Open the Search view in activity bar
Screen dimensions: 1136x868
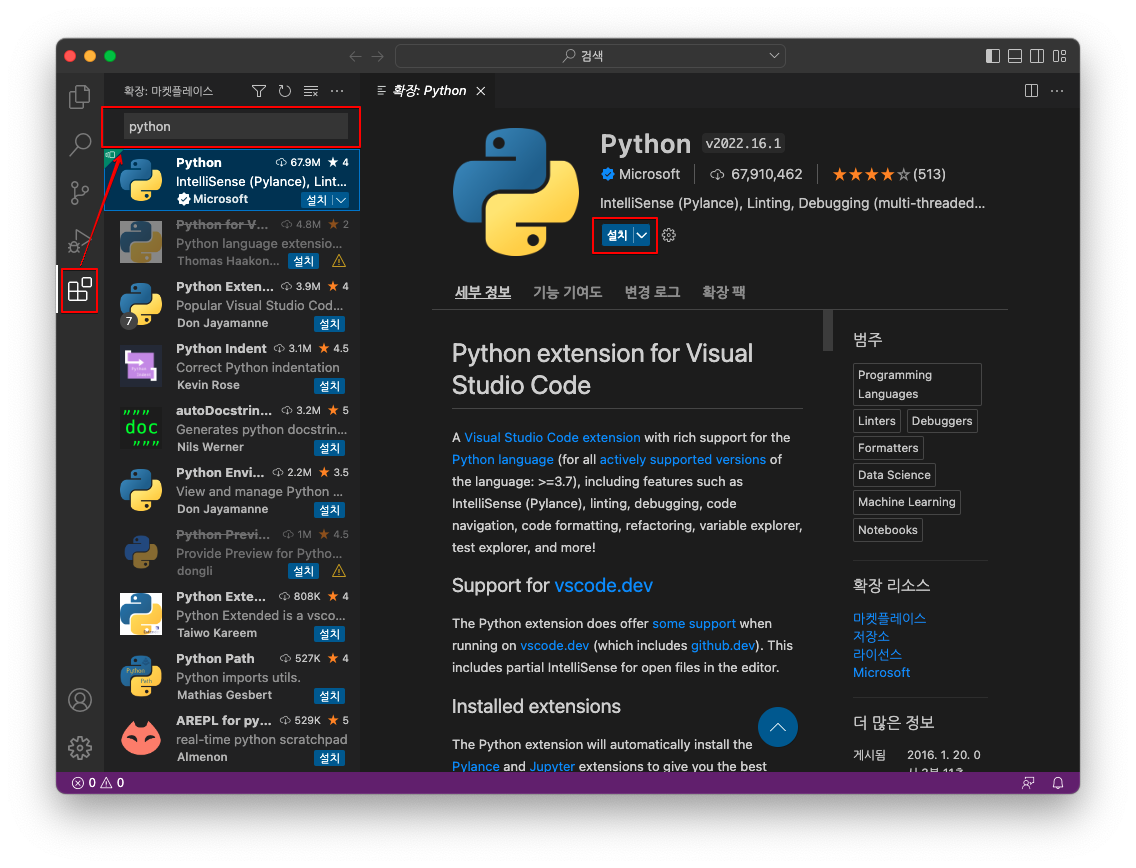[80, 144]
